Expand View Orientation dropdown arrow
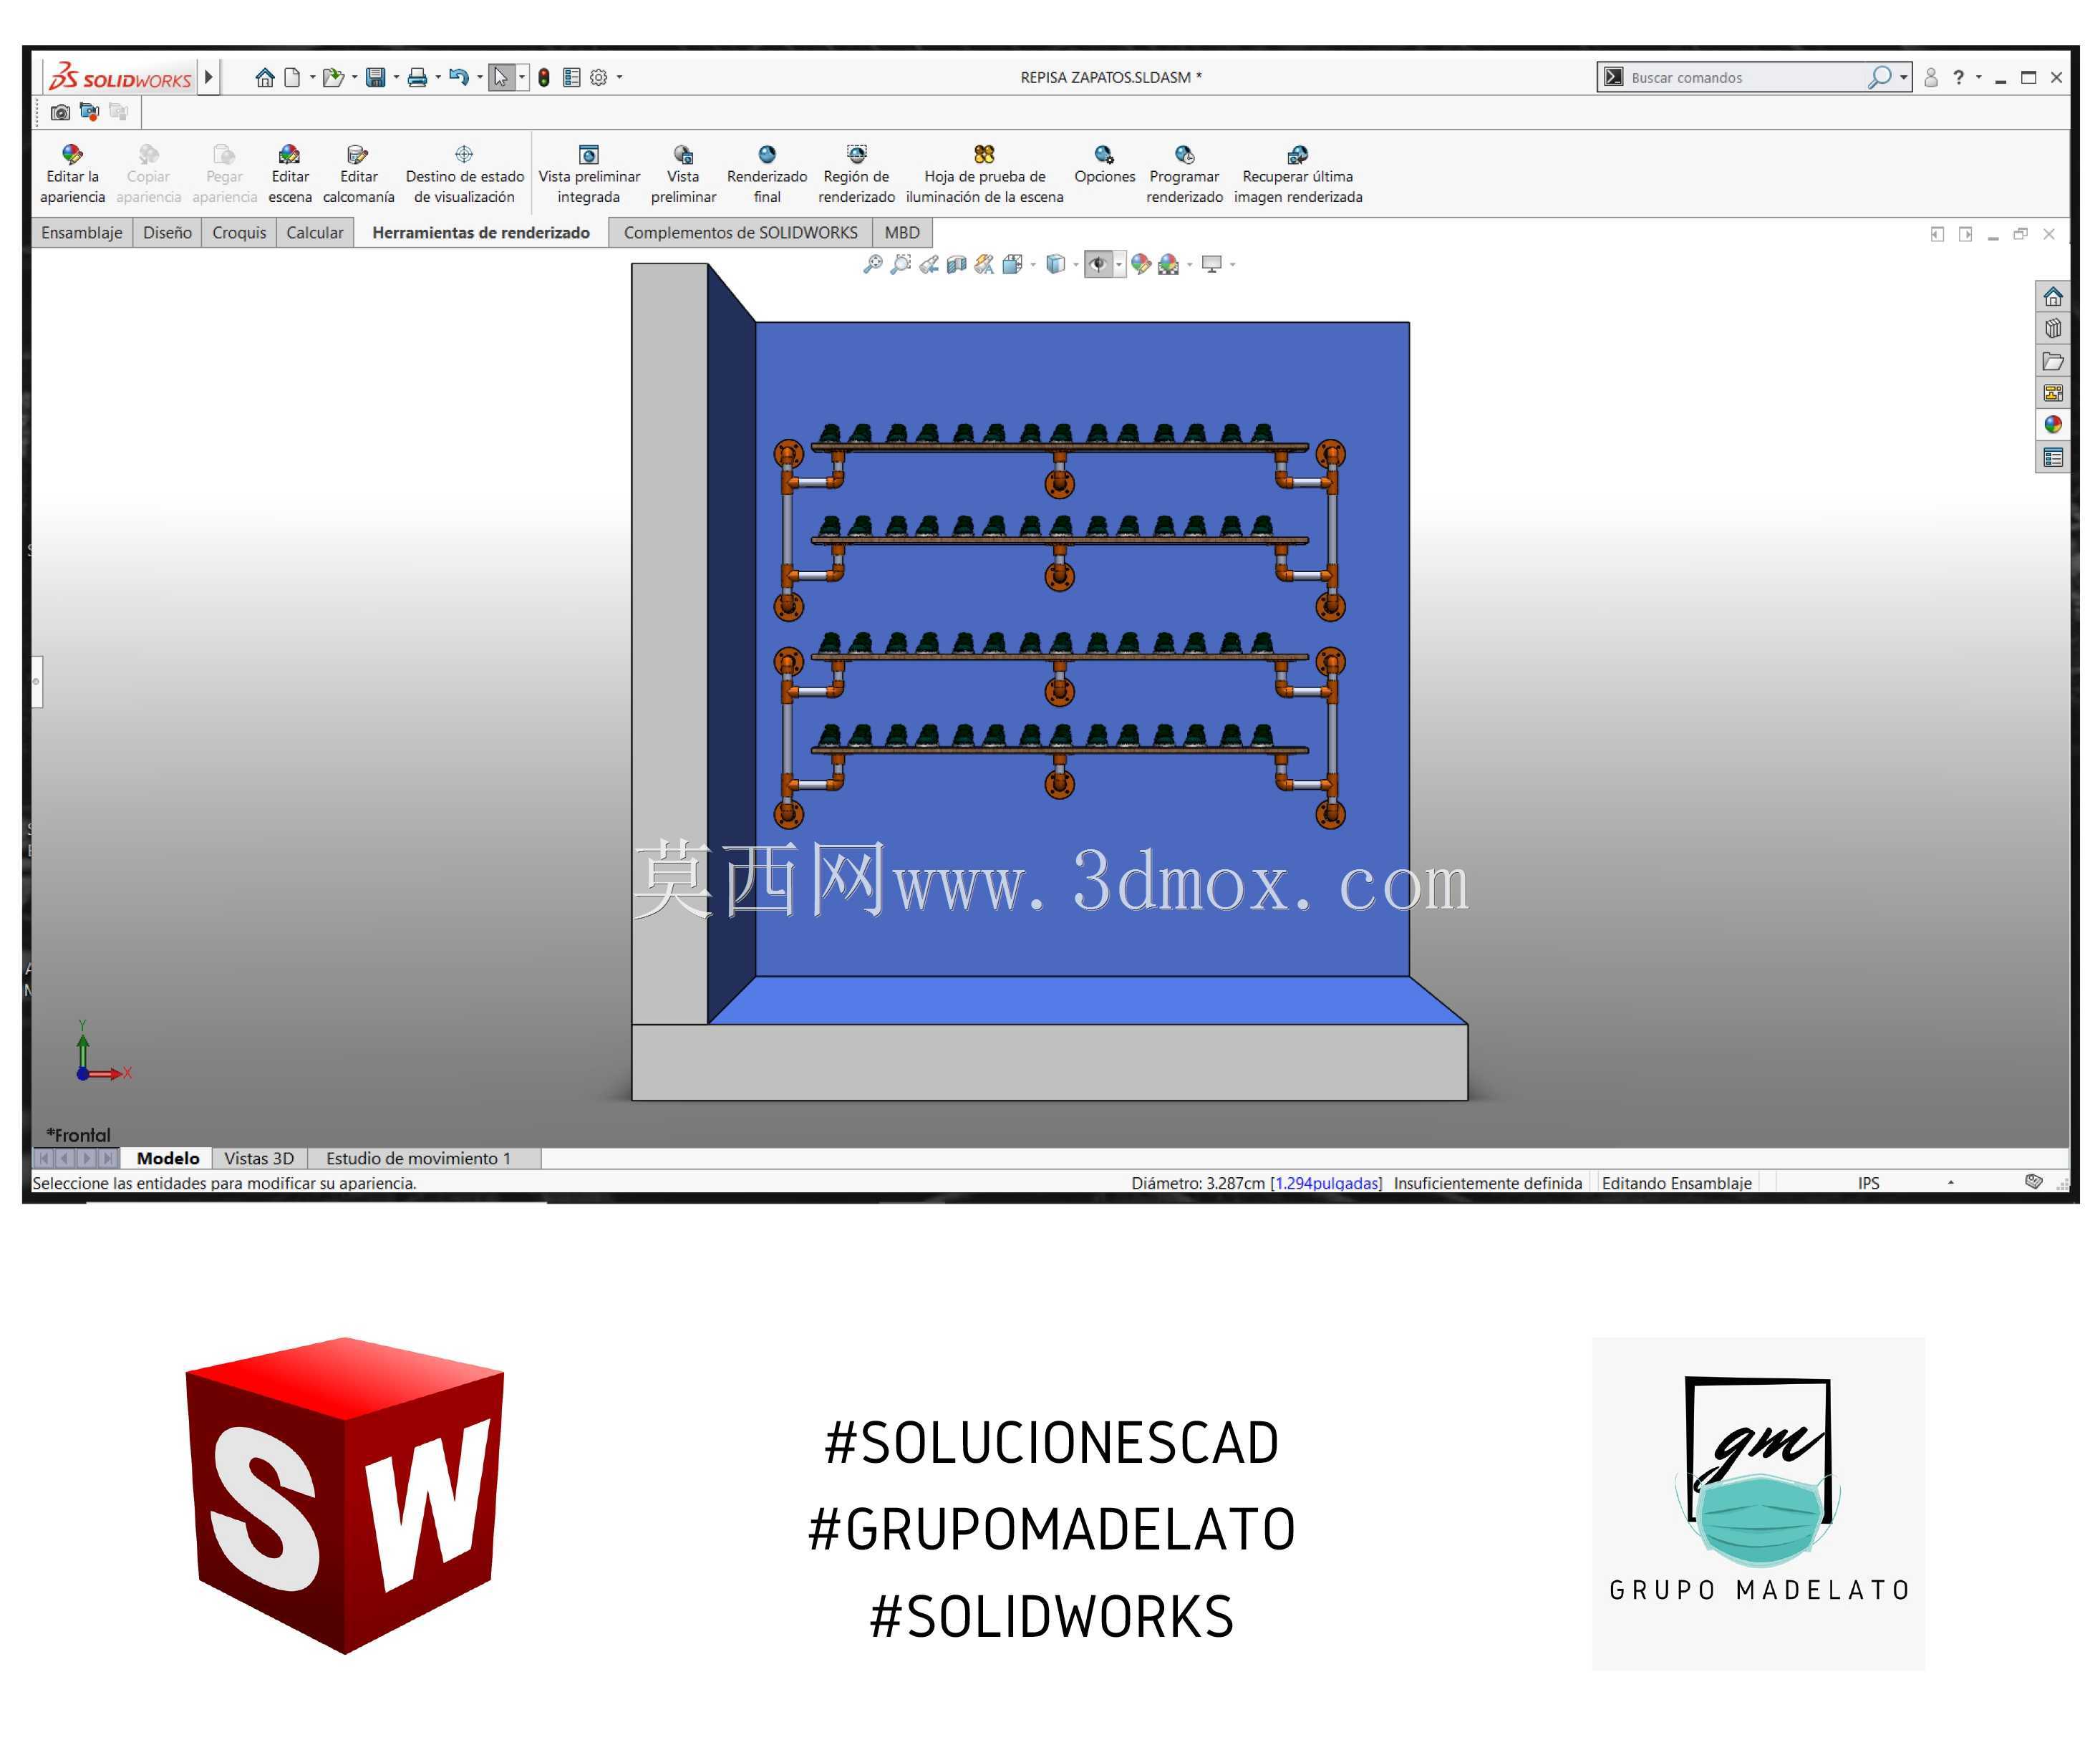 click(x=1033, y=265)
